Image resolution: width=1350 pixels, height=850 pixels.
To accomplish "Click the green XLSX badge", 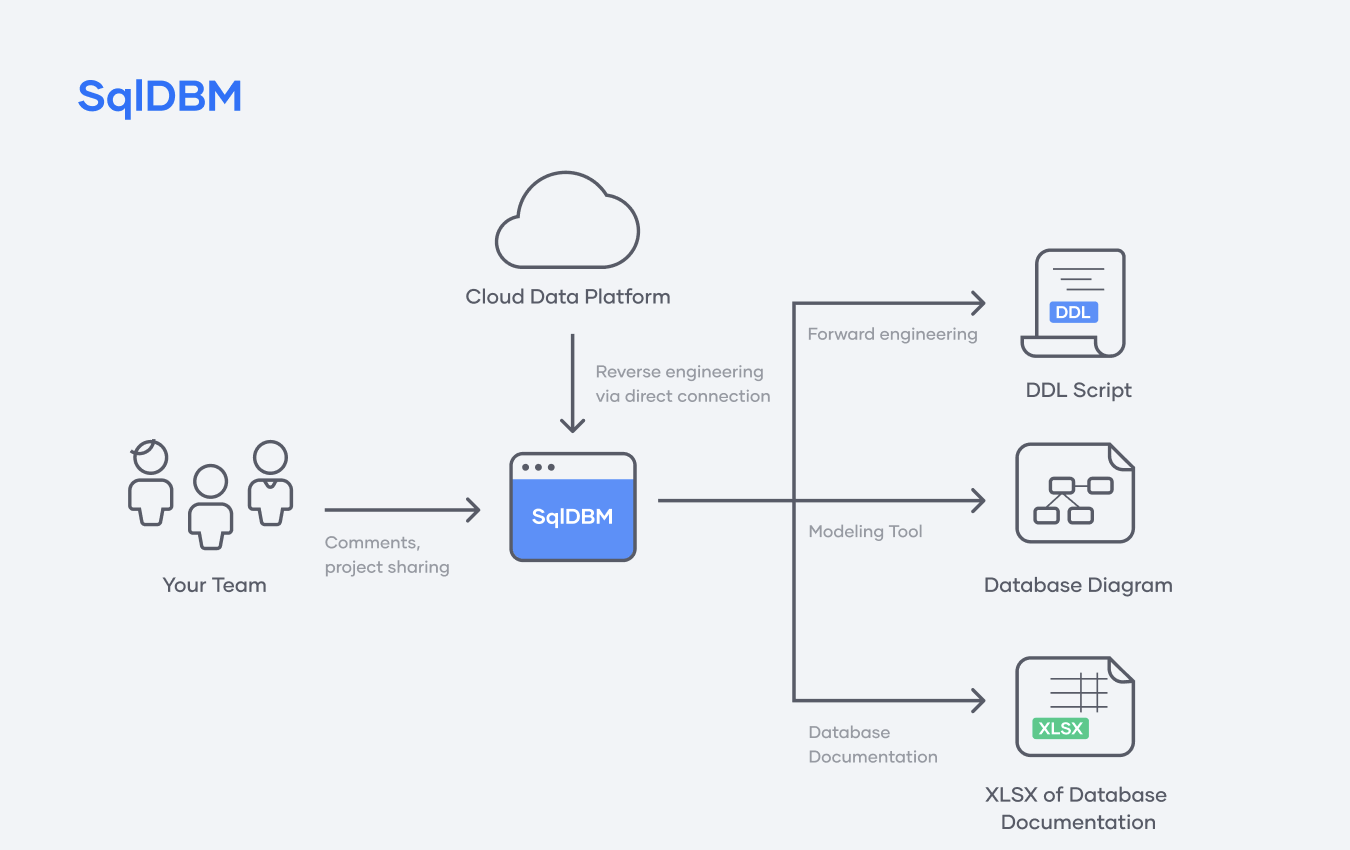I will (x=1060, y=728).
